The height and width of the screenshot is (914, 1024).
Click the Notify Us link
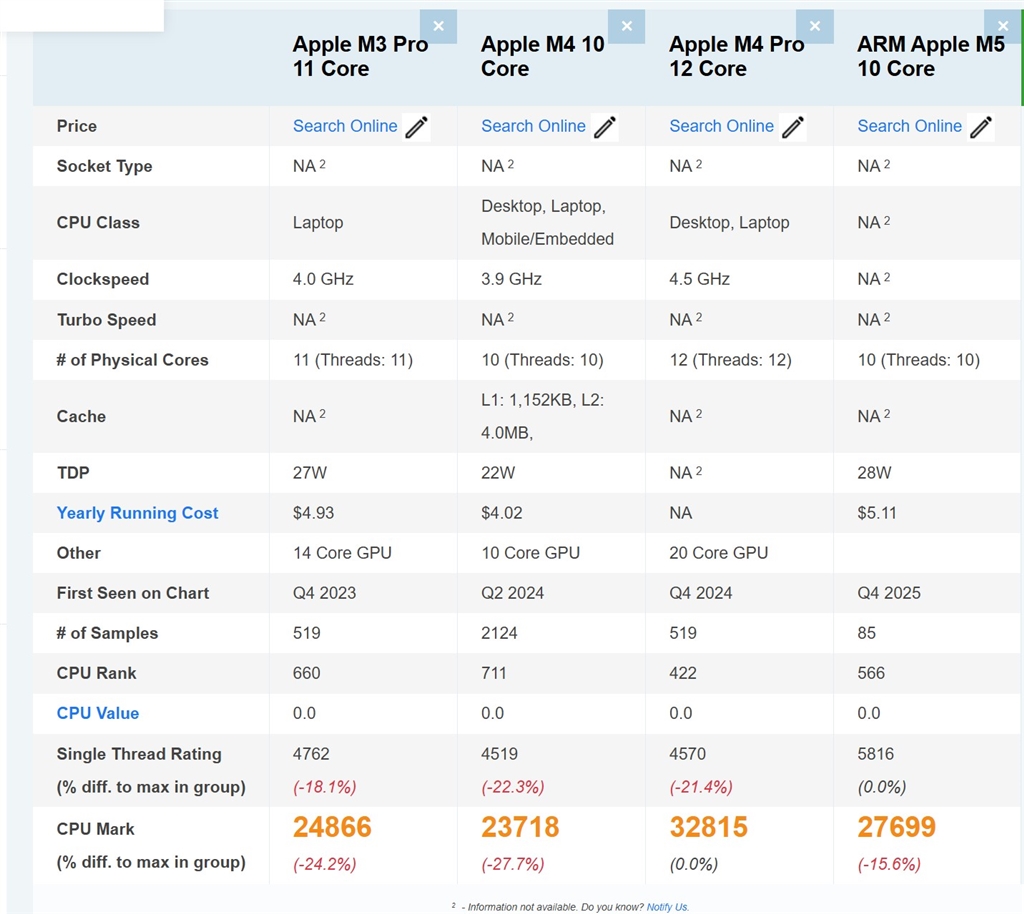[667, 907]
